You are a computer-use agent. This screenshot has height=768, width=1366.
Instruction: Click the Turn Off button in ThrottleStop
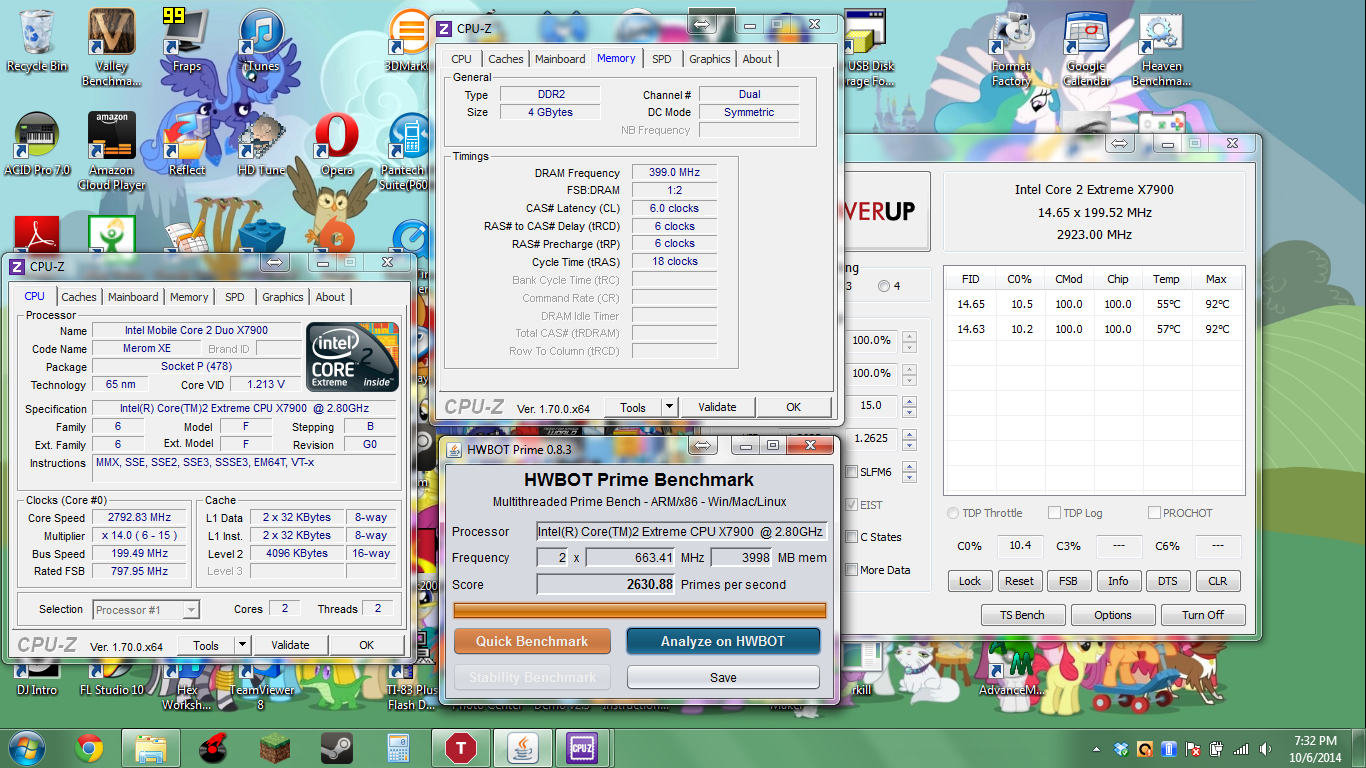pyautogui.click(x=1203, y=615)
